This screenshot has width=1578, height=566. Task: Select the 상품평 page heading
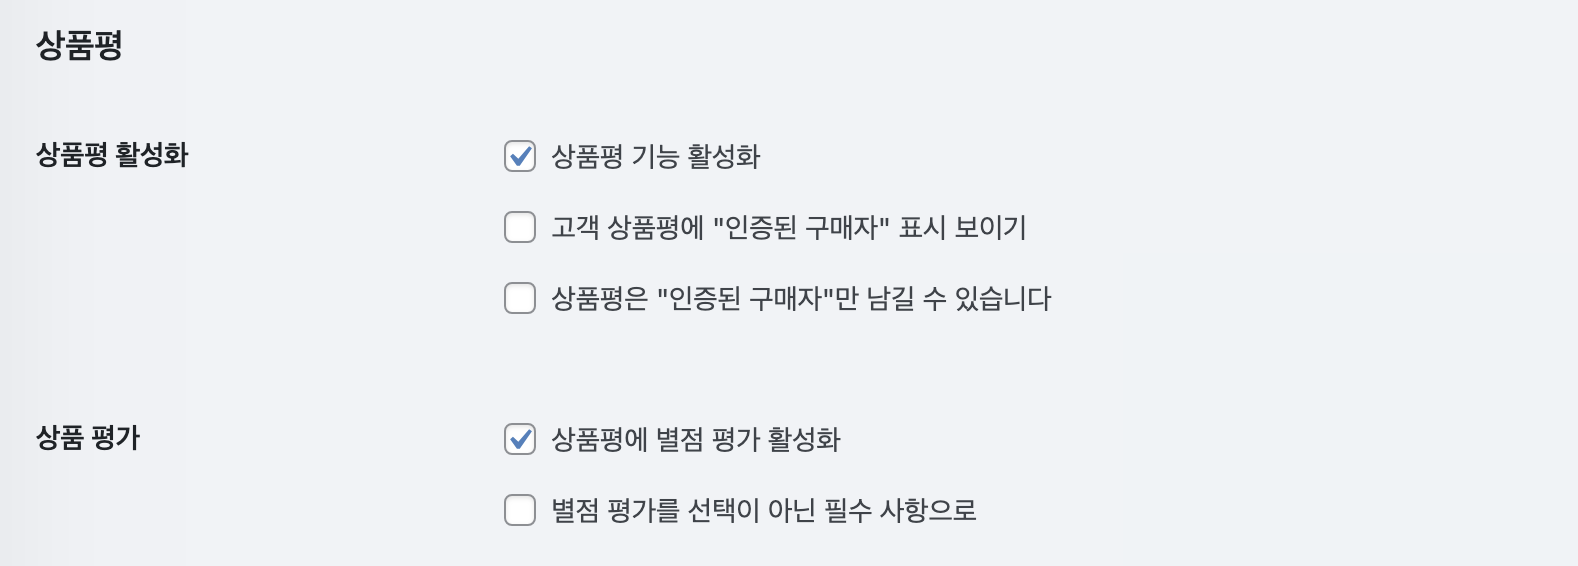pos(79,45)
